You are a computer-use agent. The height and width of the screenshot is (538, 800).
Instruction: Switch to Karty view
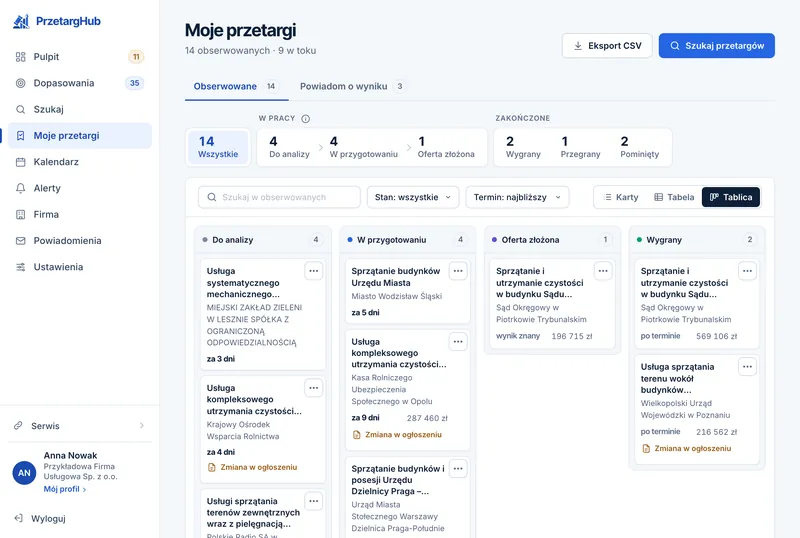[x=621, y=197]
